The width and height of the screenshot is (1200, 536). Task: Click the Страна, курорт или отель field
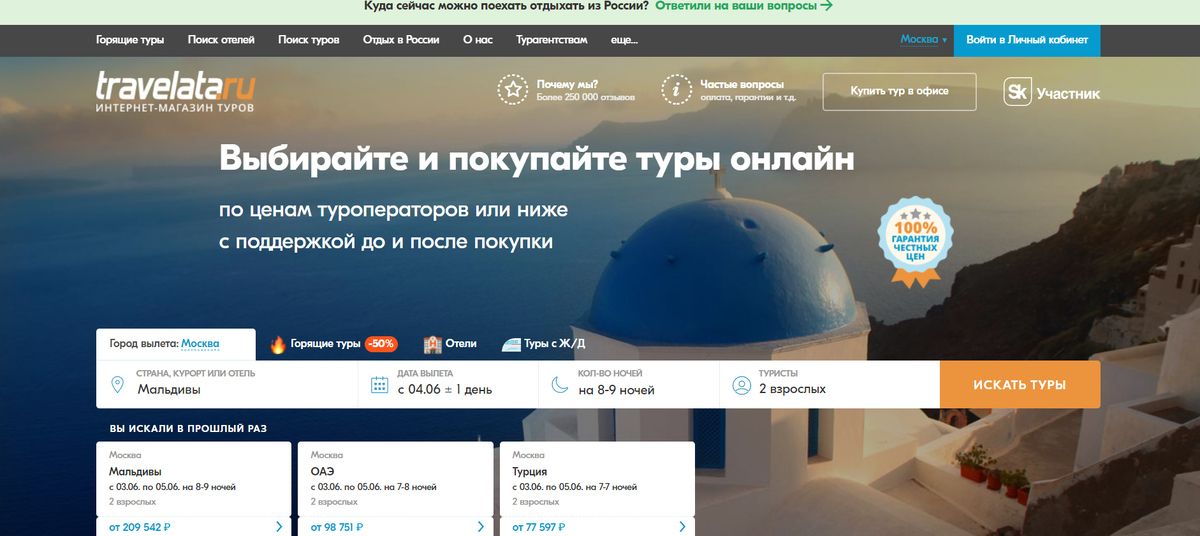coord(227,384)
